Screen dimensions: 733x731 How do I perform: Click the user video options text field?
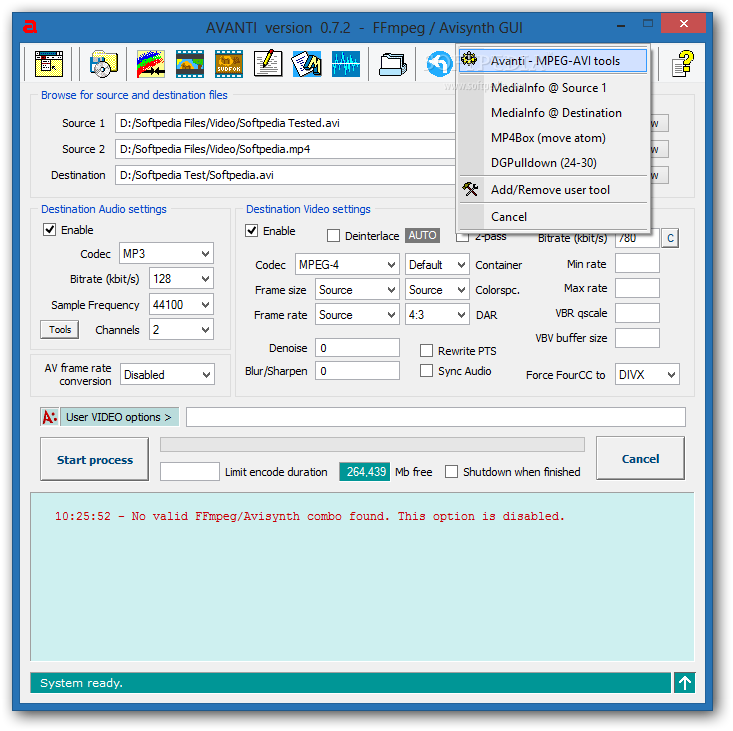436,417
